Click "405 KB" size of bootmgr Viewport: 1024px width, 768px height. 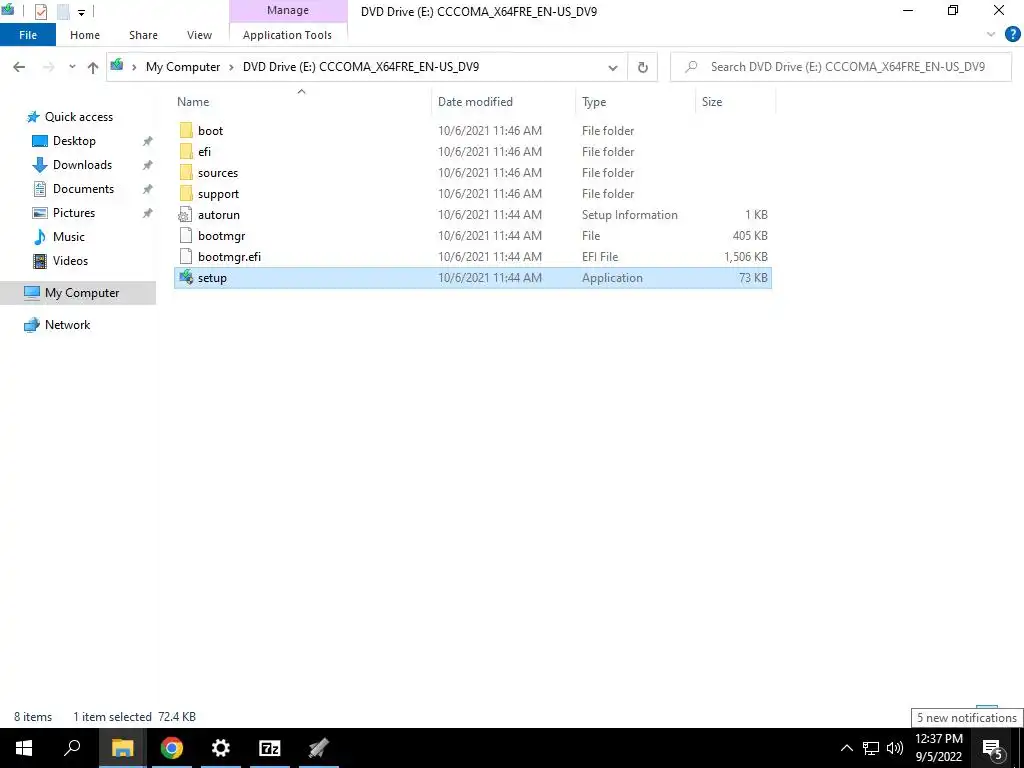pyautogui.click(x=750, y=236)
